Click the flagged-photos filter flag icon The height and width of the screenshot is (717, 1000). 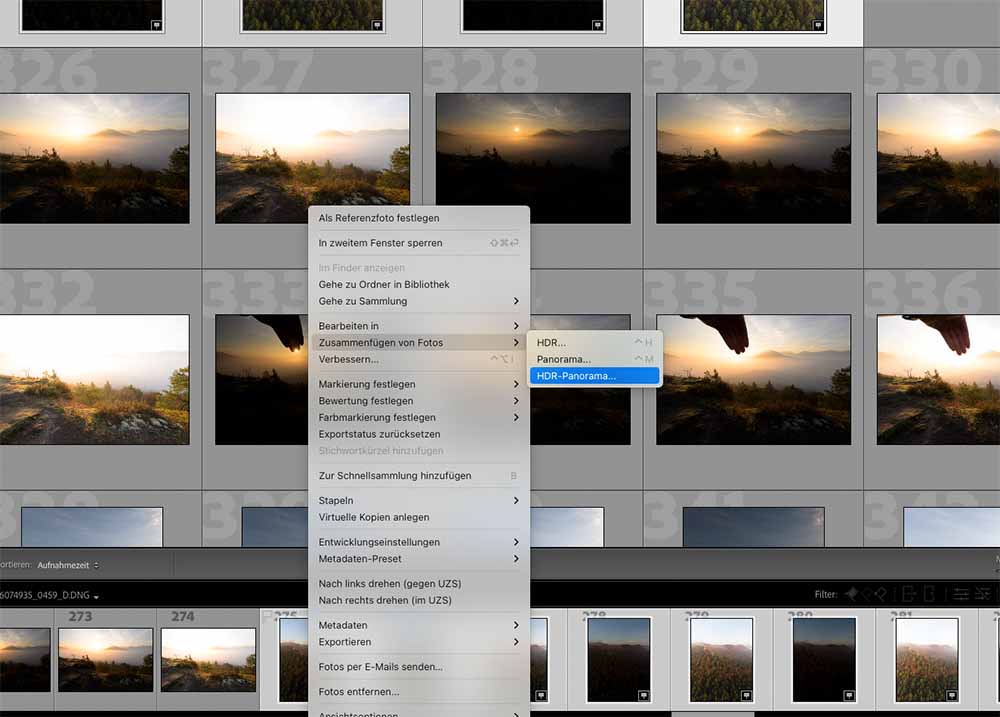click(850, 594)
